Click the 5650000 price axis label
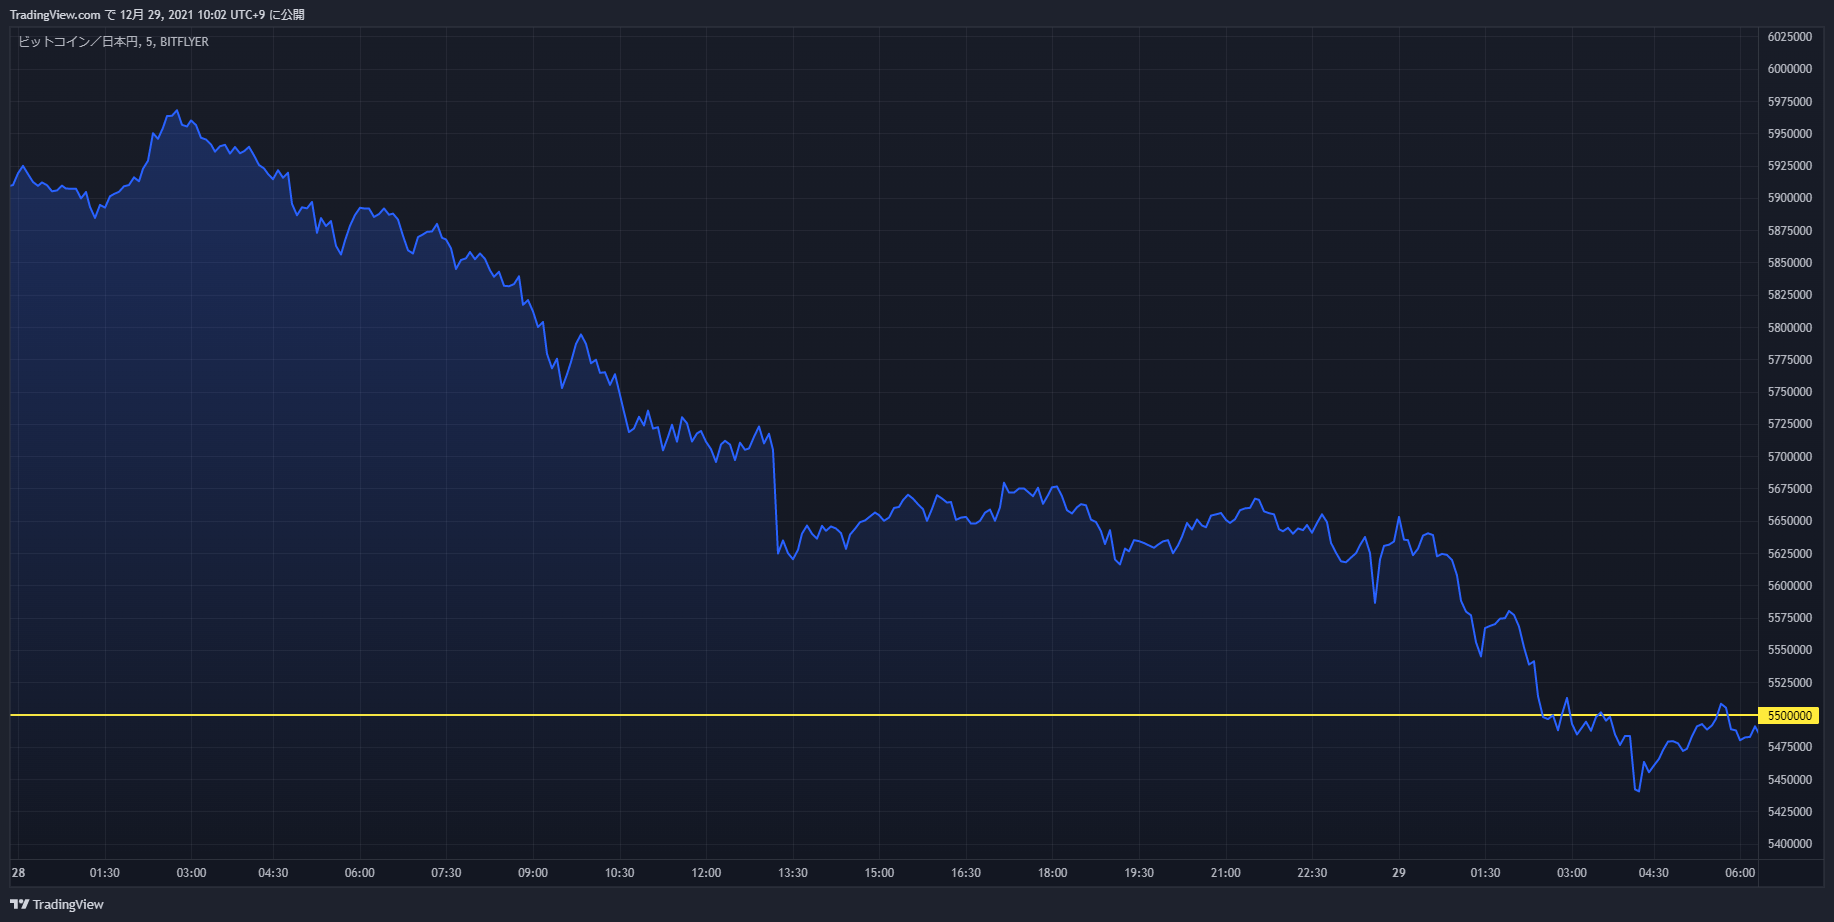The image size is (1834, 922). 1789,521
